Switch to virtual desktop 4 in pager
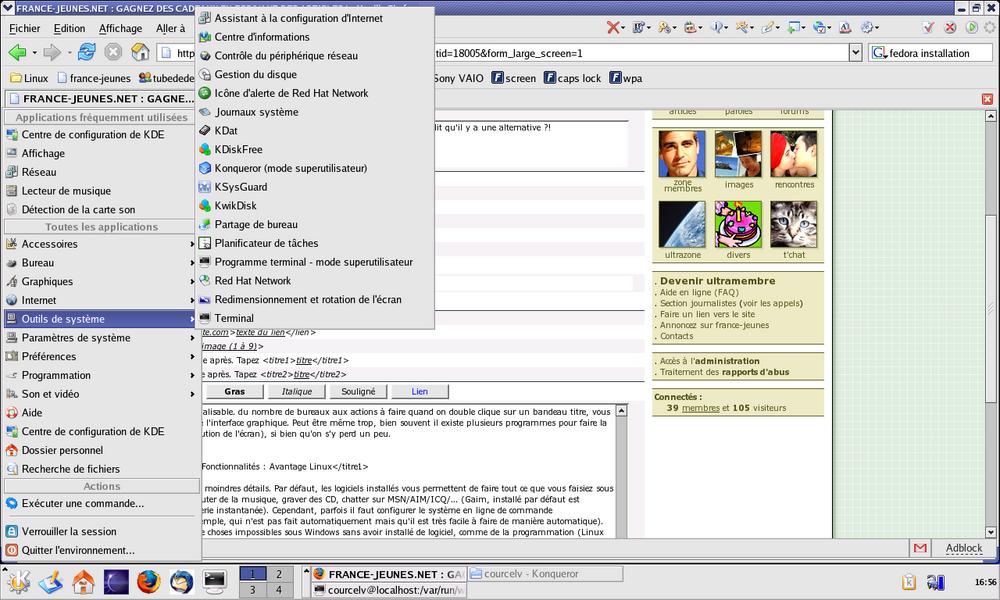This screenshot has height=600, width=1000. click(279, 590)
